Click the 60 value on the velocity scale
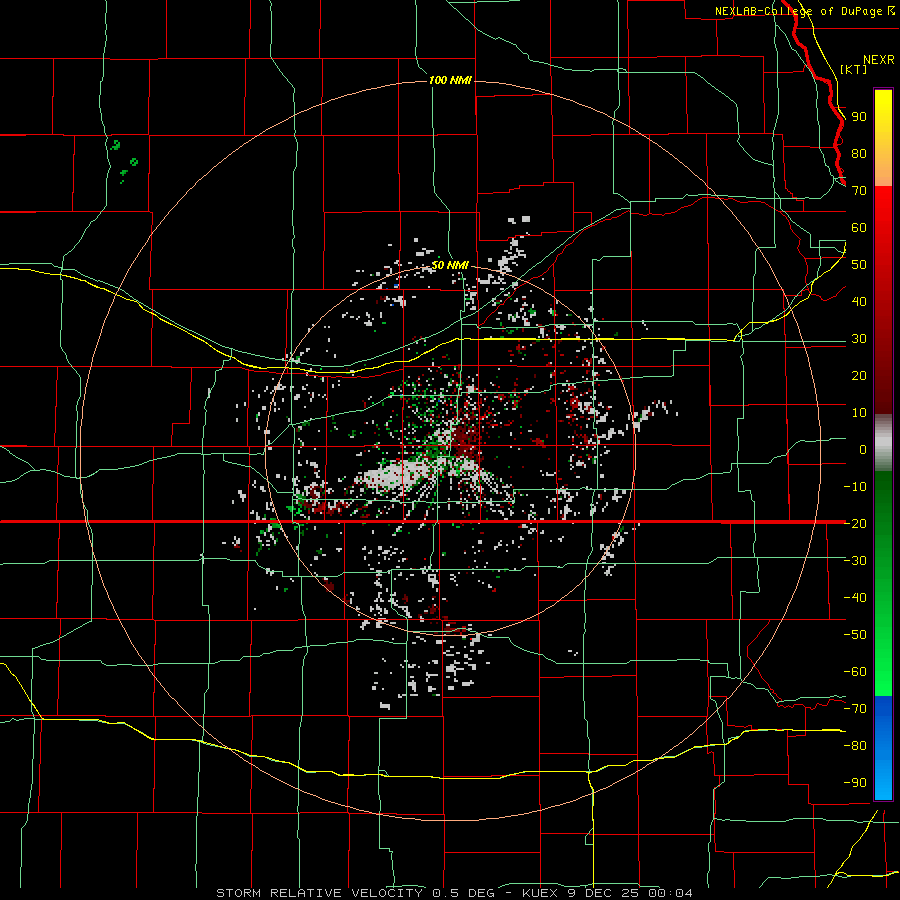This screenshot has width=900, height=900. (x=859, y=228)
